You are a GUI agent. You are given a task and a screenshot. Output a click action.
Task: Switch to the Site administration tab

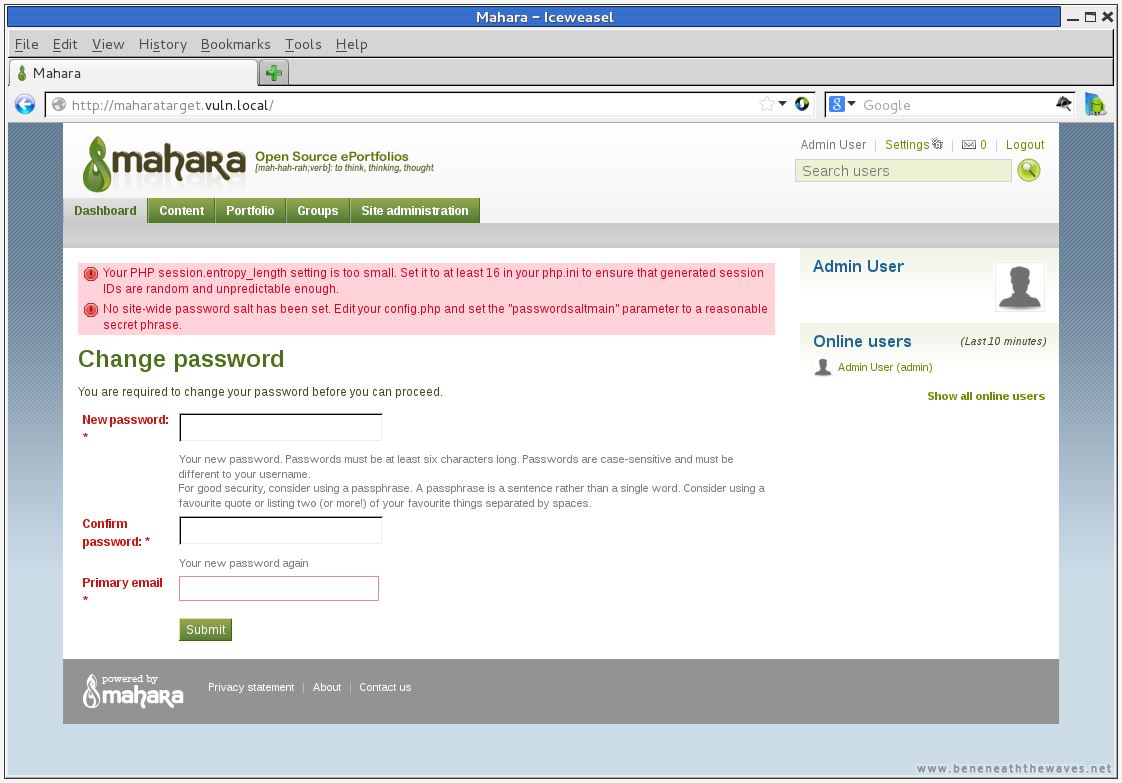coord(415,210)
